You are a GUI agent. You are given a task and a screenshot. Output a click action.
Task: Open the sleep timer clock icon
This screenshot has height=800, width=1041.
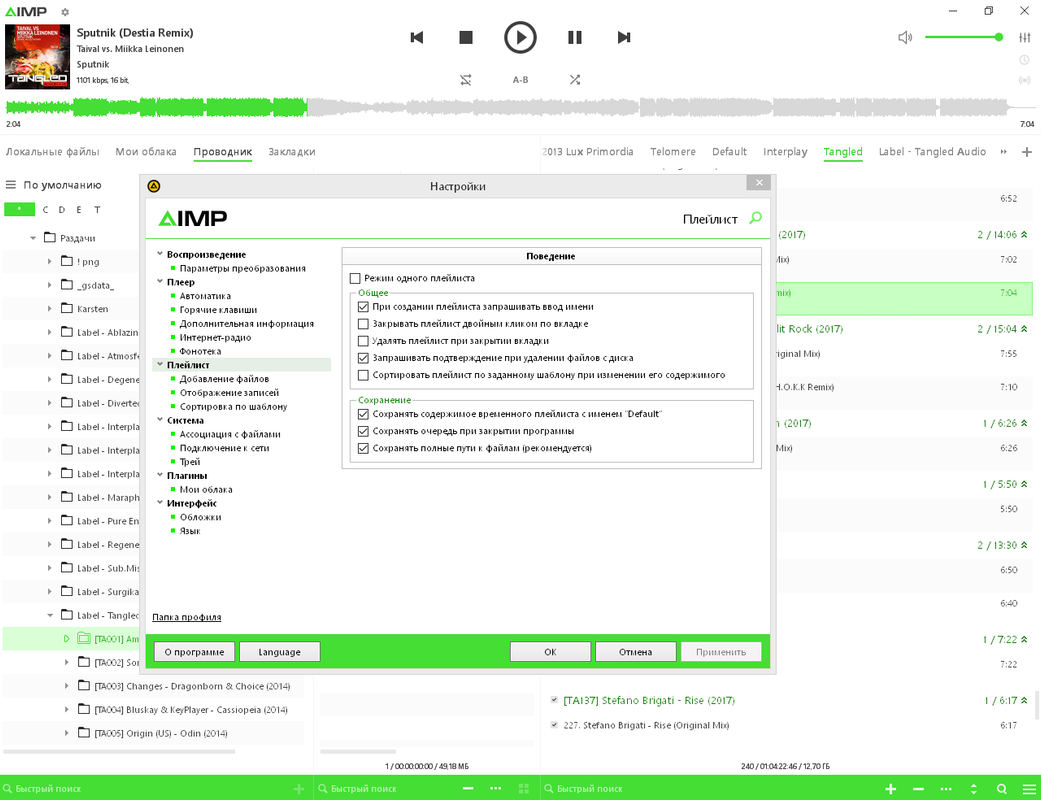coord(1024,60)
